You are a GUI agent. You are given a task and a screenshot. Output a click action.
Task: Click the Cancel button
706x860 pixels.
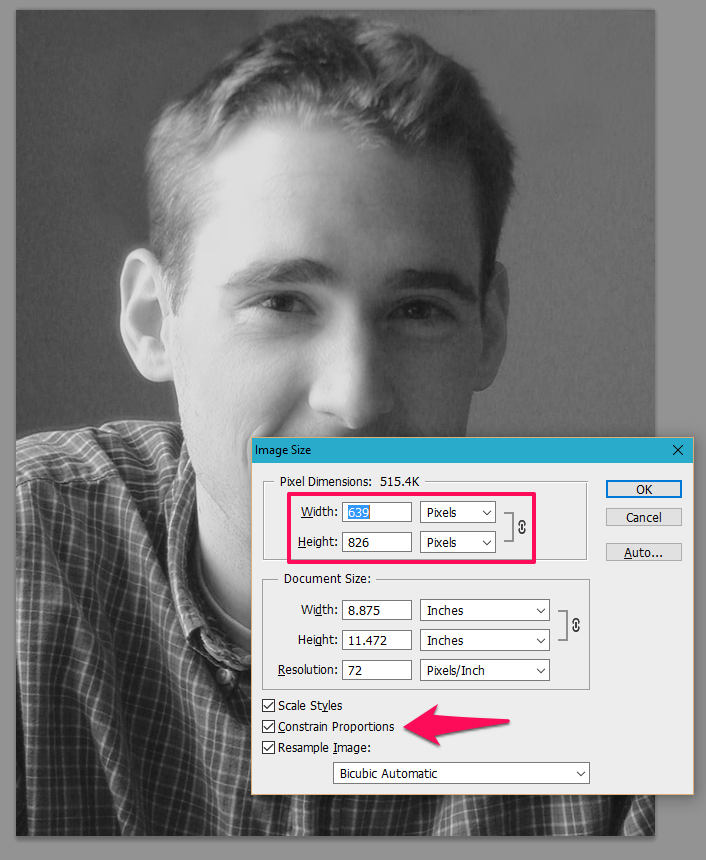point(644,517)
